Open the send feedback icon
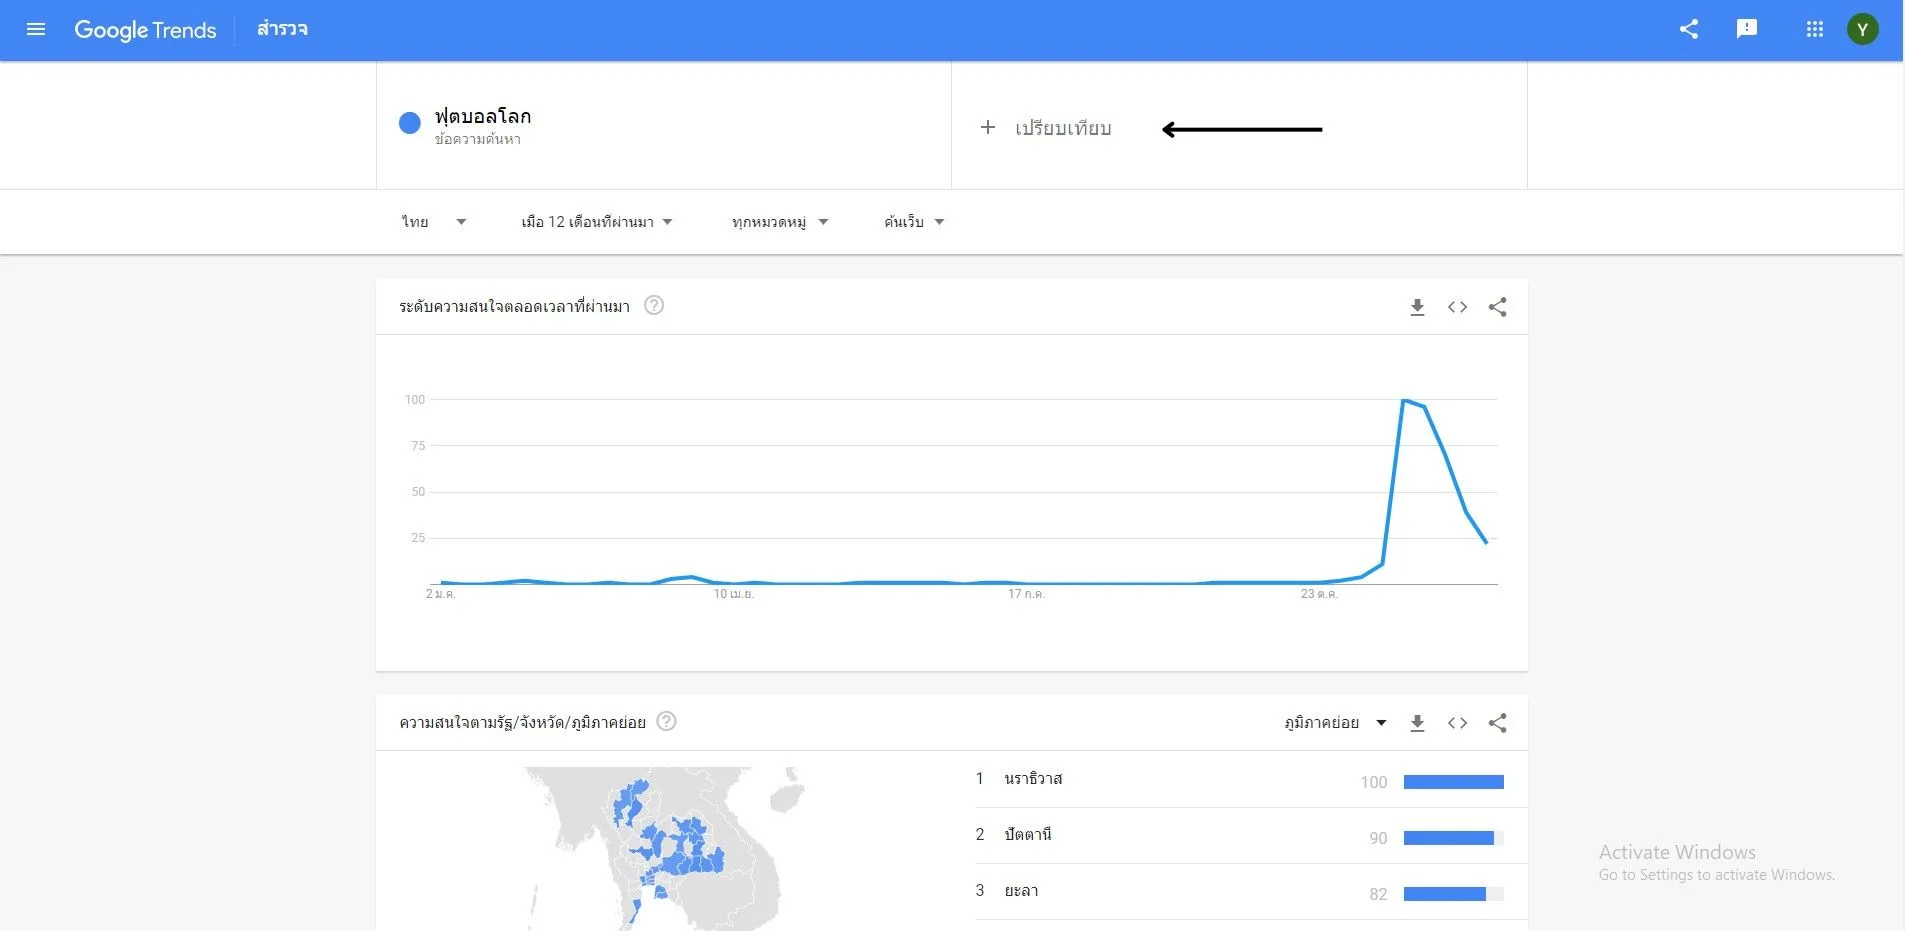The height and width of the screenshot is (931, 1905). click(1747, 29)
